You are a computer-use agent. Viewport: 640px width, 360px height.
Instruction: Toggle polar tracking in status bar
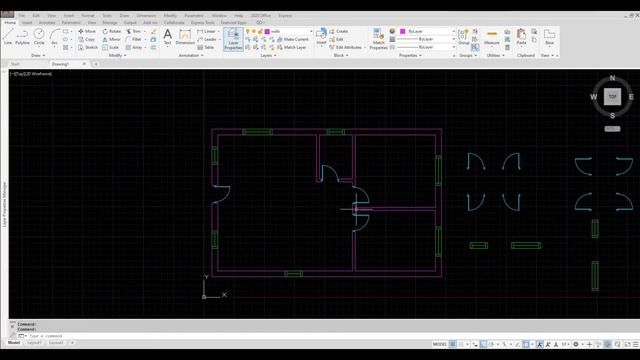(491, 344)
